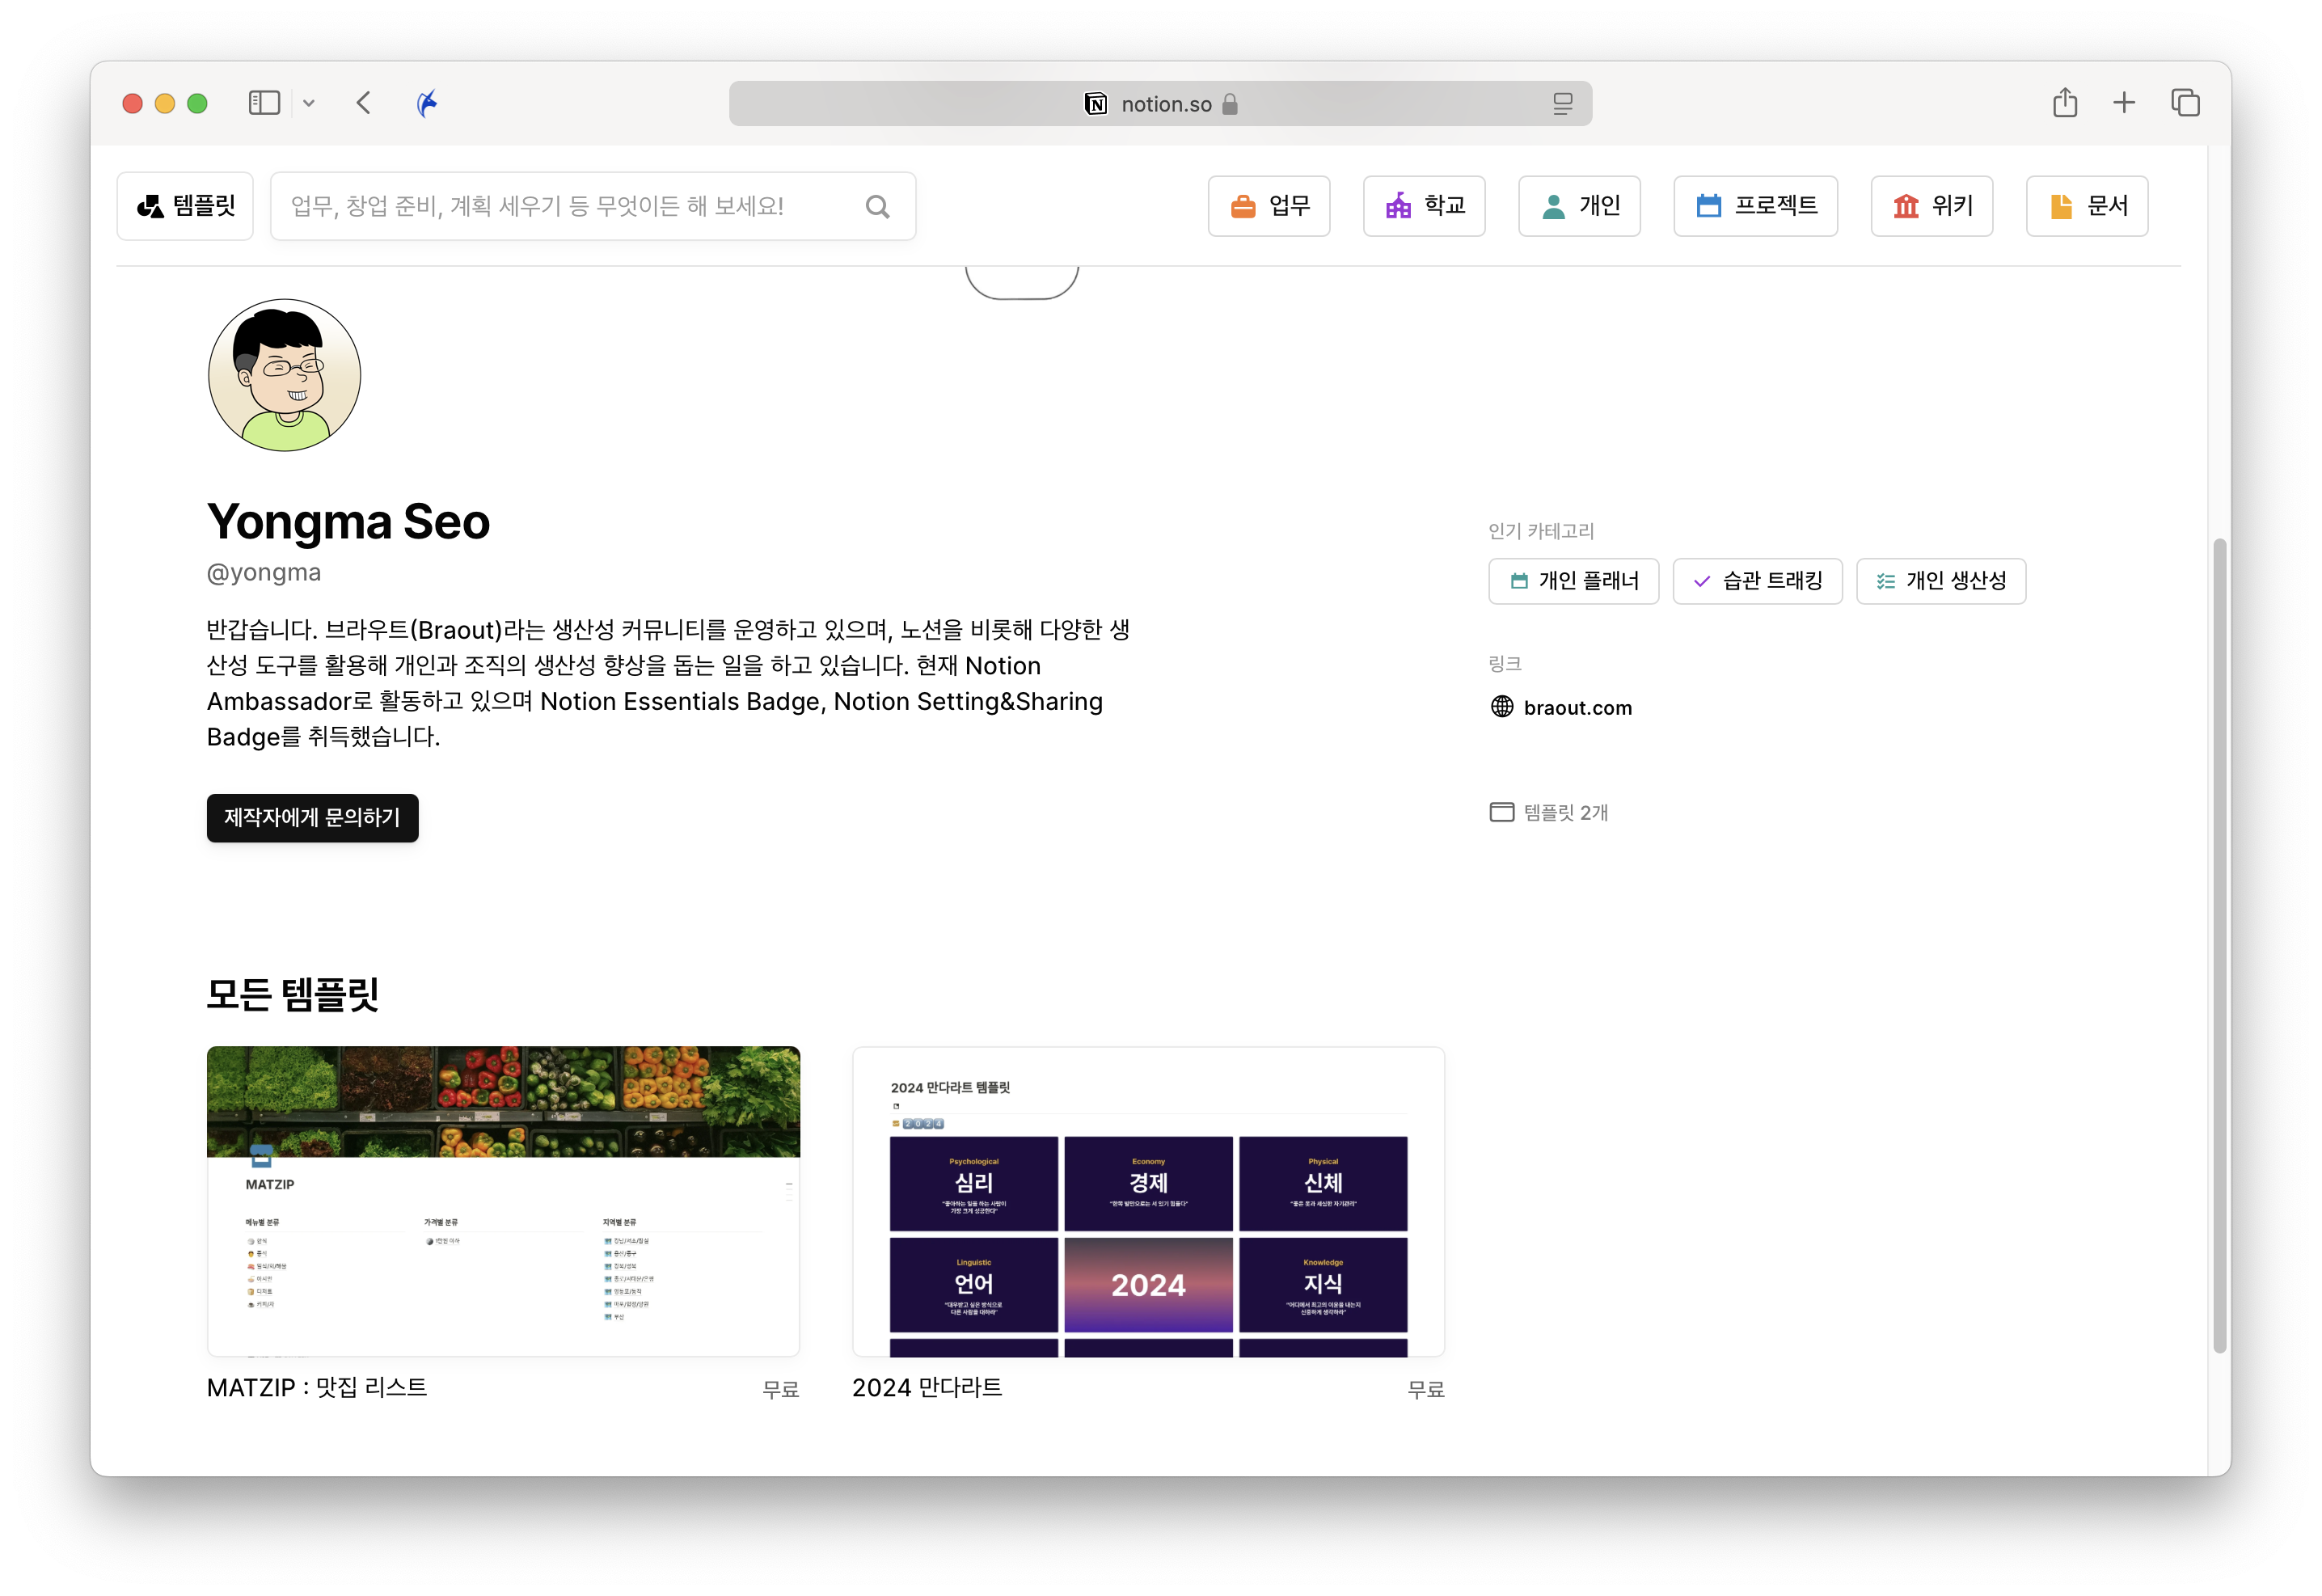Expand the sidebar options dropdown chevron
2322x1596 pixels.
309,103
